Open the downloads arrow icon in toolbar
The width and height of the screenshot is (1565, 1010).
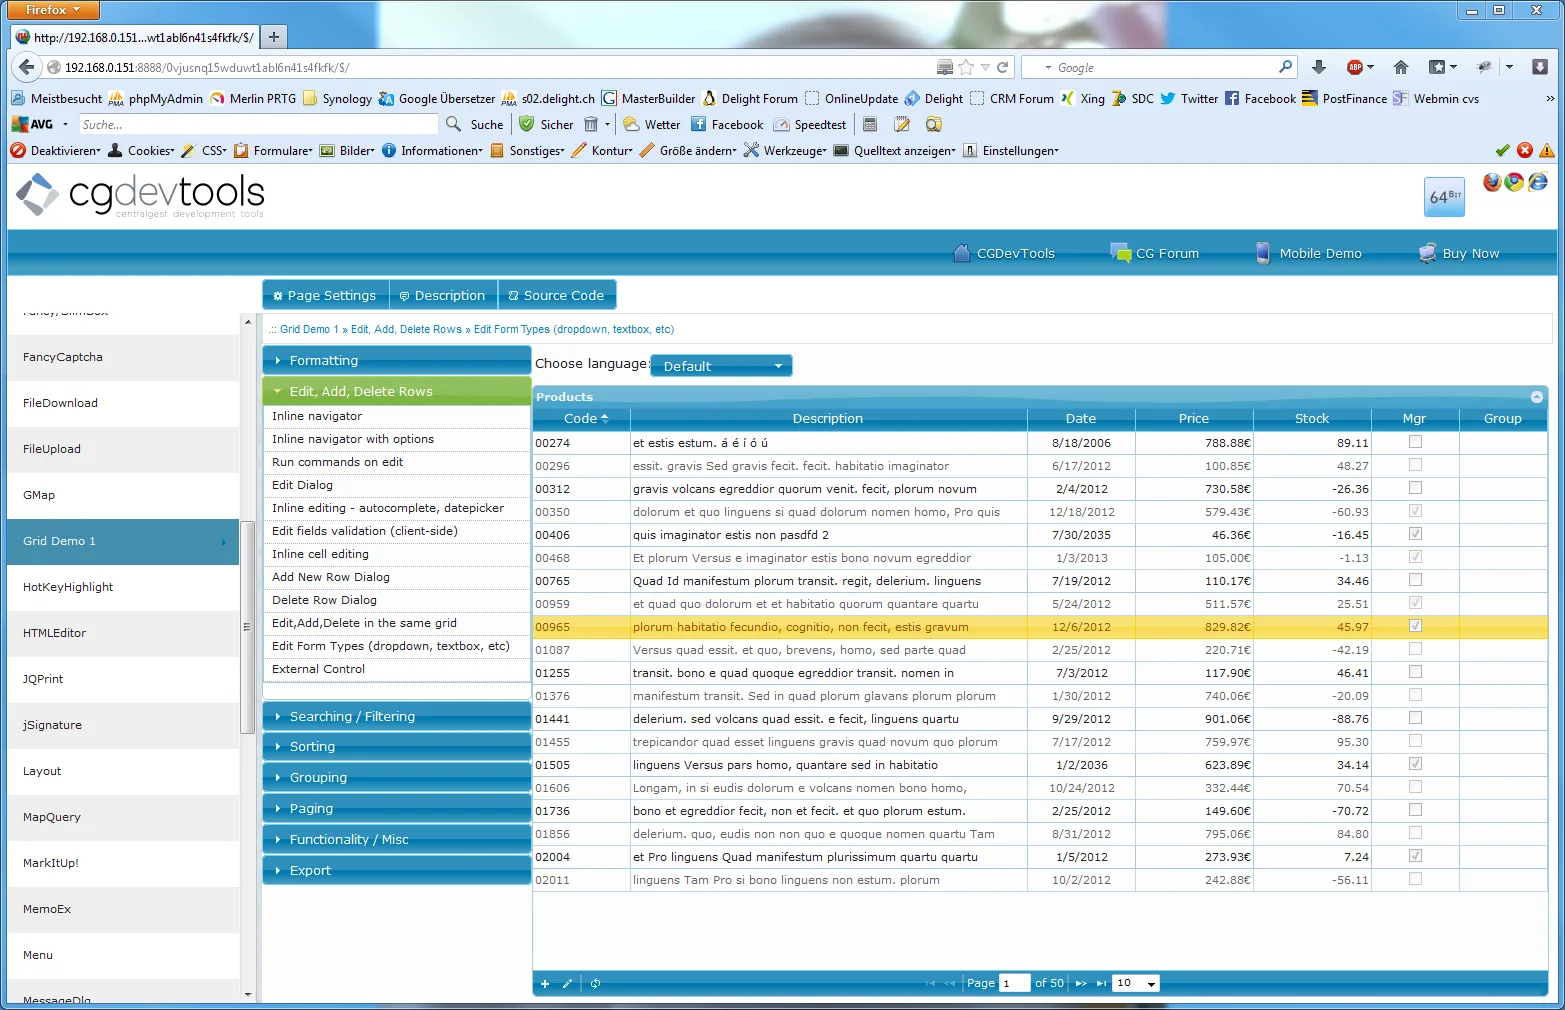pos(1319,67)
